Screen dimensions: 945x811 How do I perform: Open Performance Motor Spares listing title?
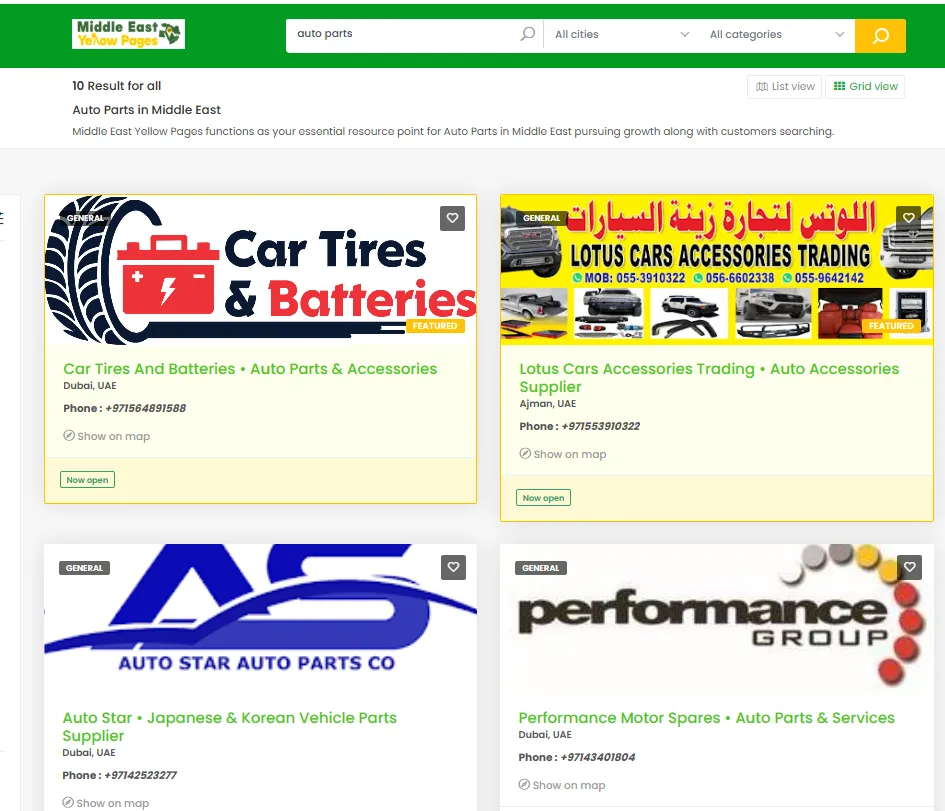click(706, 718)
